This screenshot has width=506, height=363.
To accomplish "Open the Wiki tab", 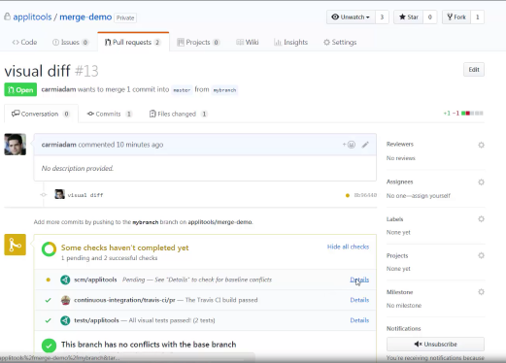I will tap(247, 42).
